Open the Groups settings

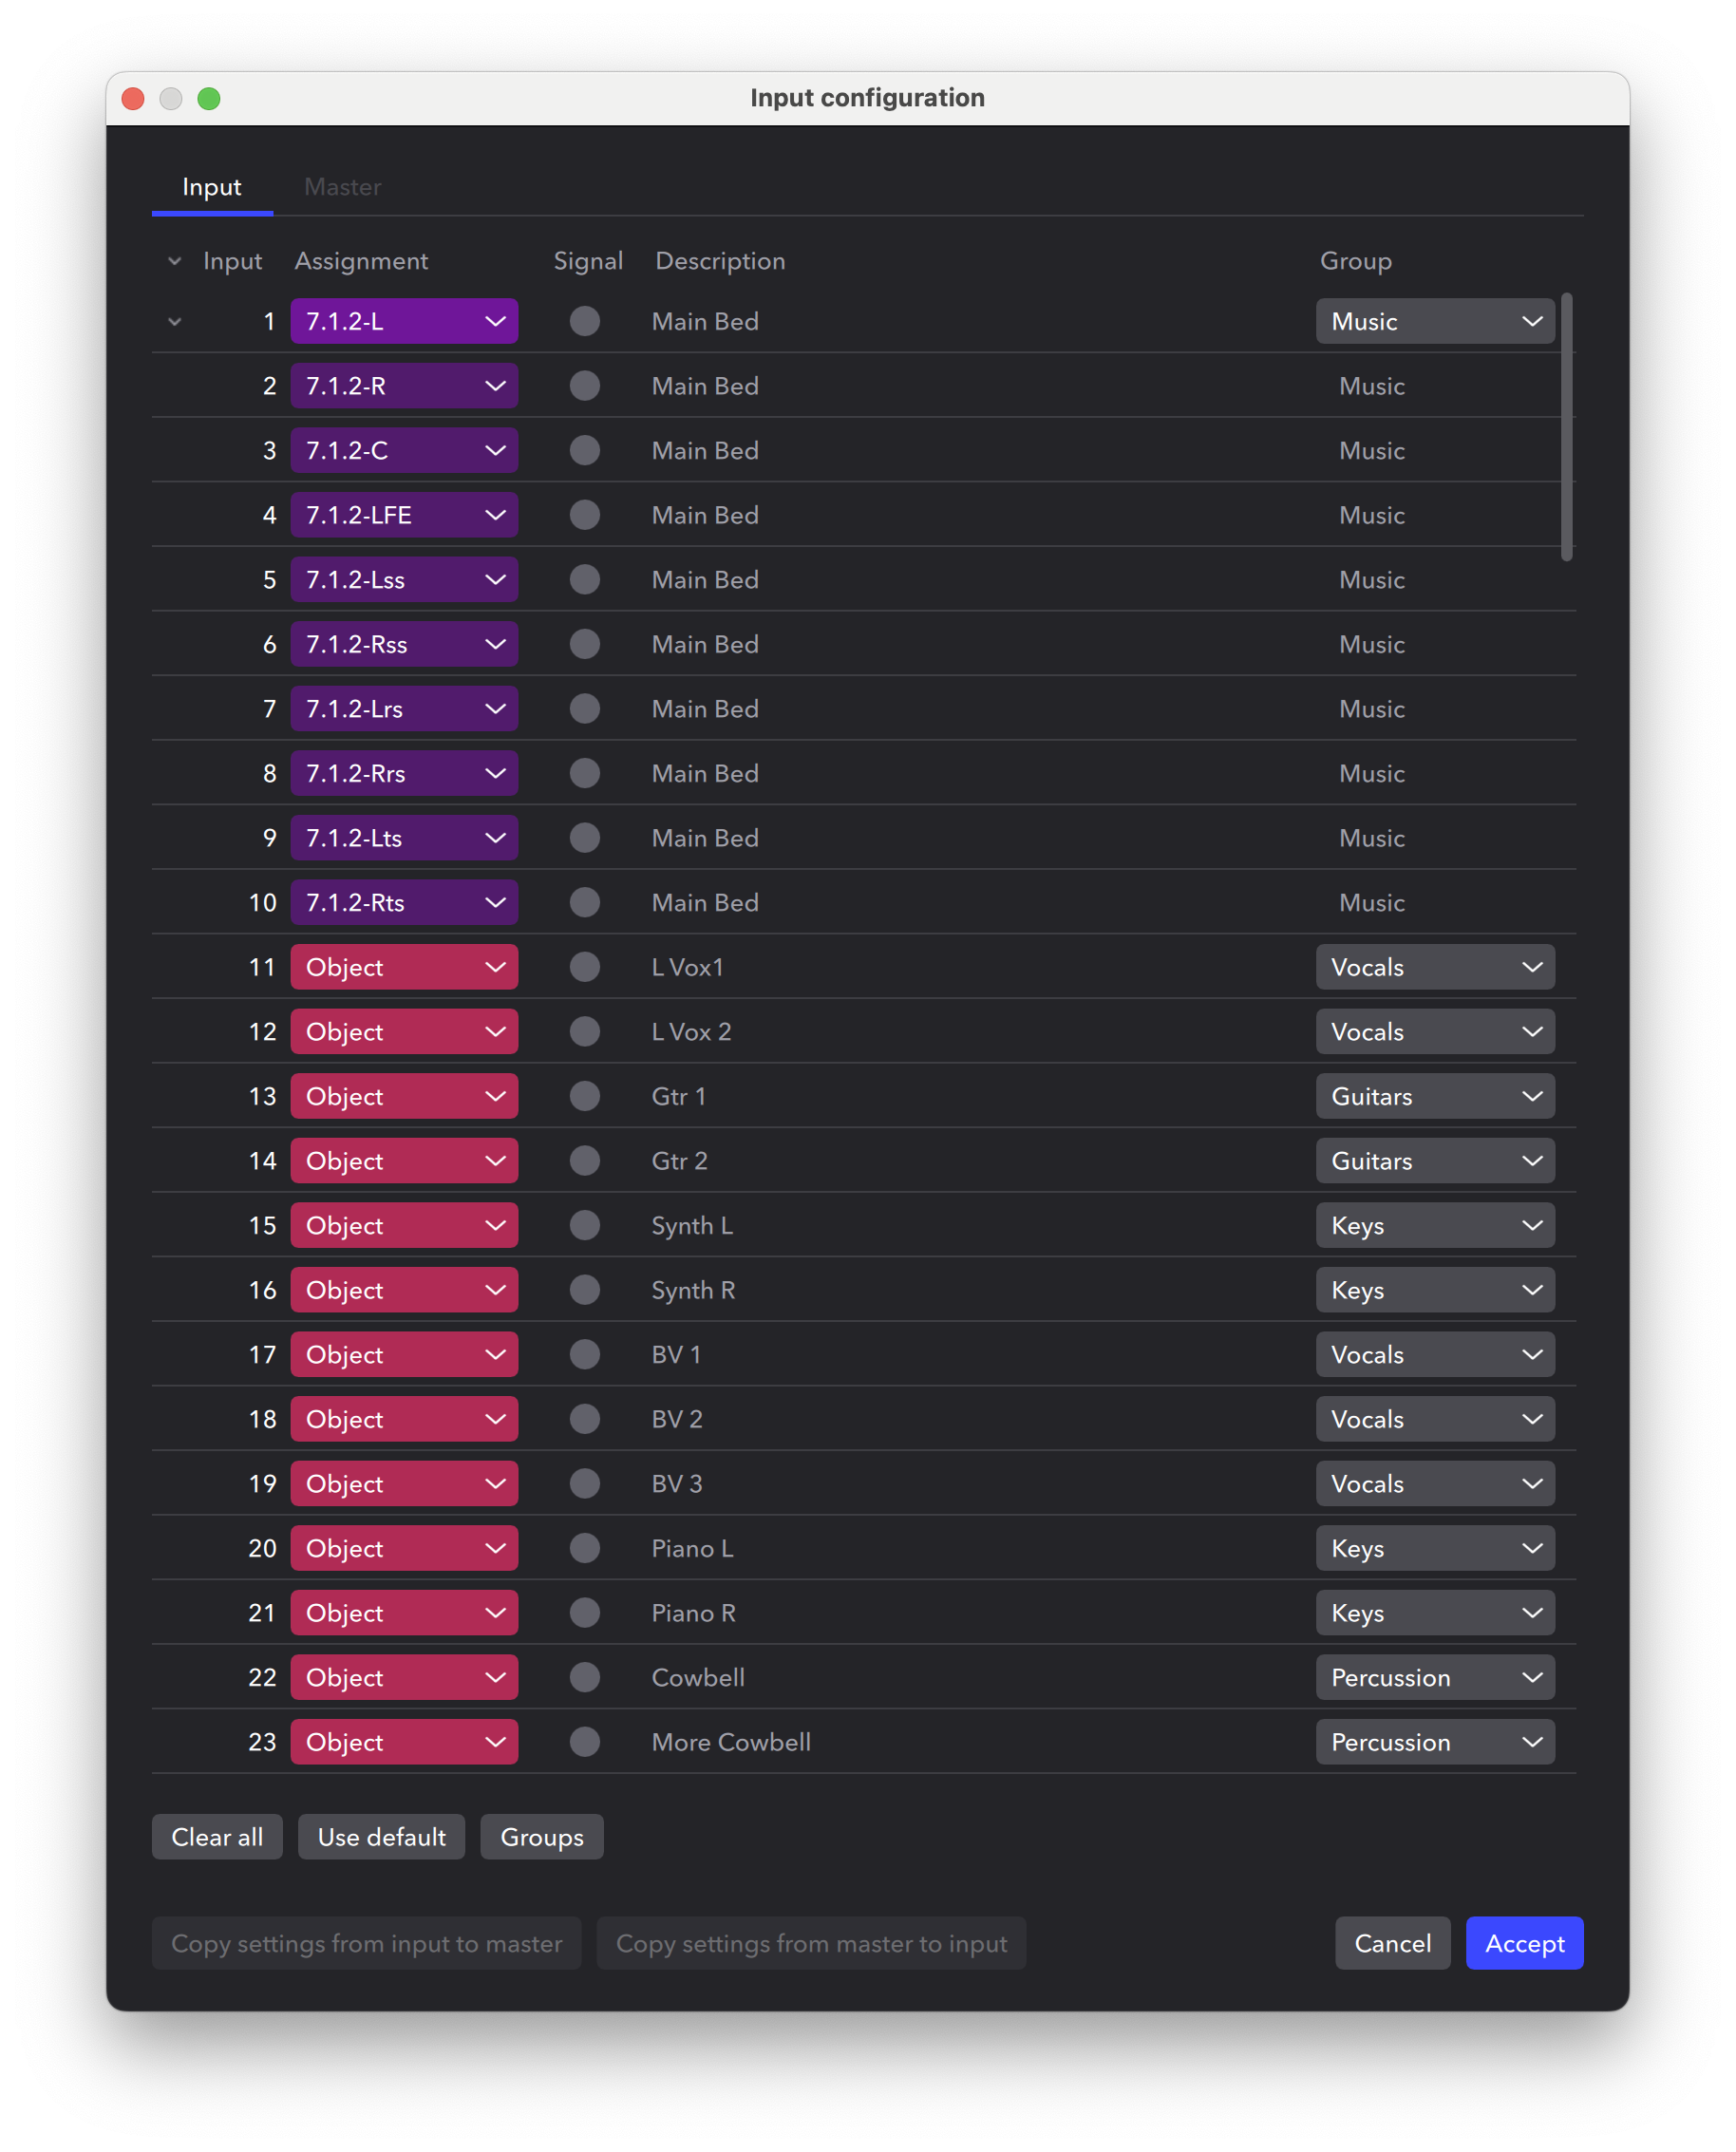[x=541, y=1836]
